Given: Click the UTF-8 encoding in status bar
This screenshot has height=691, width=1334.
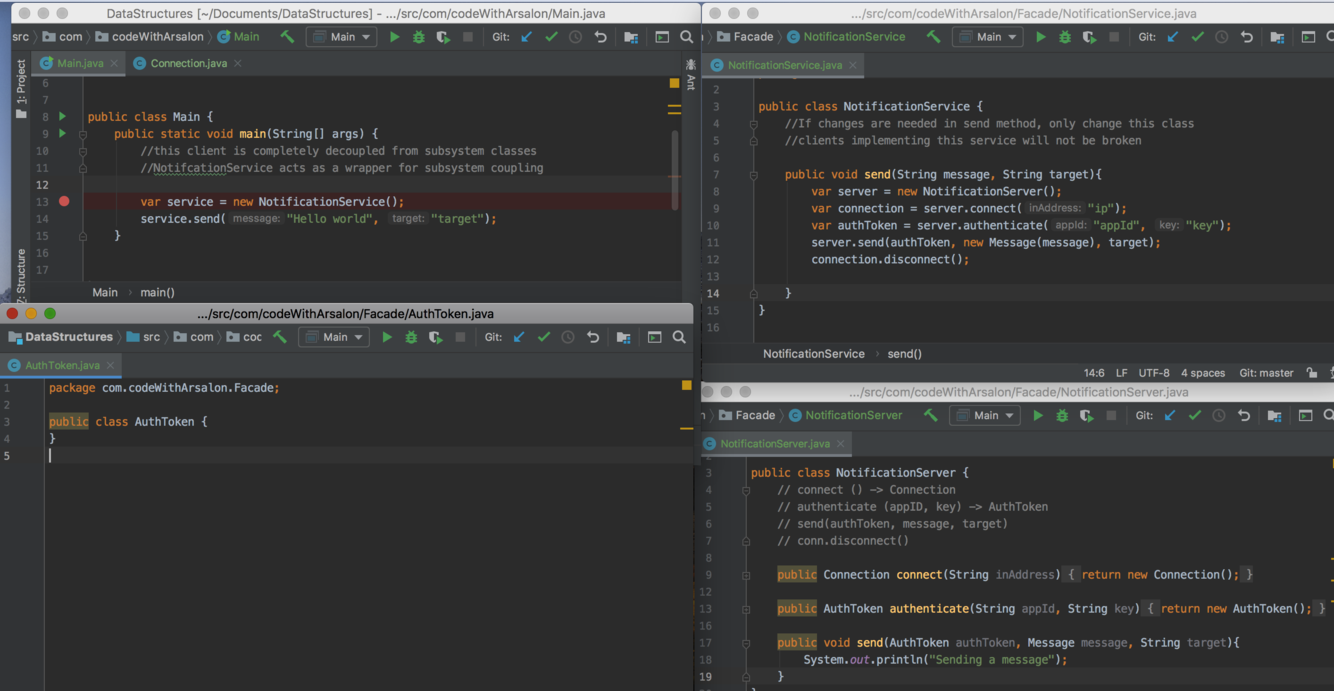Looking at the screenshot, I should (x=1153, y=373).
